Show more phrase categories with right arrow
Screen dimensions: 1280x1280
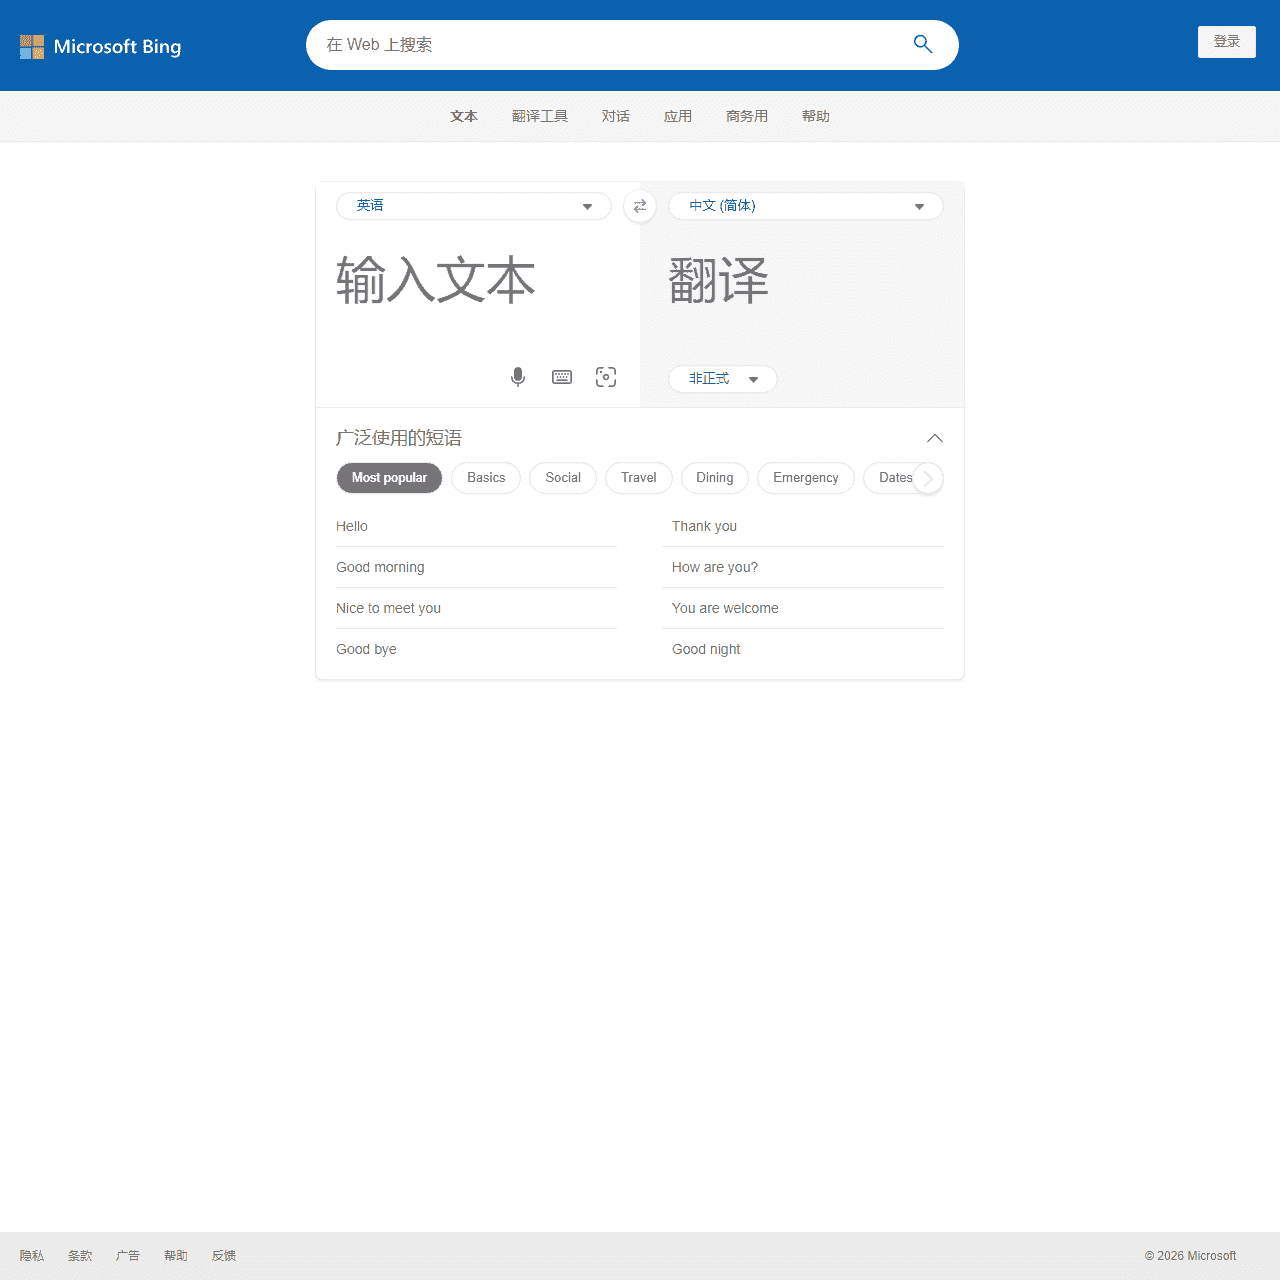coord(928,478)
